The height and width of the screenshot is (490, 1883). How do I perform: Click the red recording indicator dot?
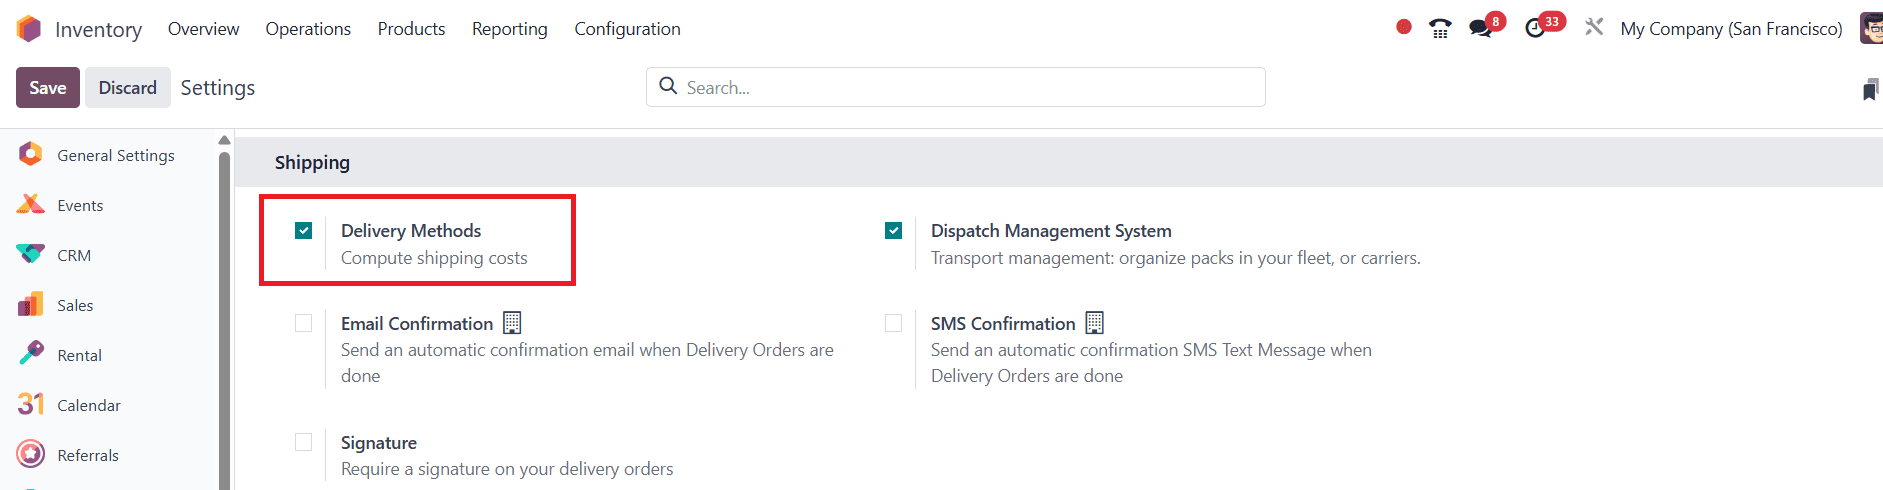pos(1404,27)
